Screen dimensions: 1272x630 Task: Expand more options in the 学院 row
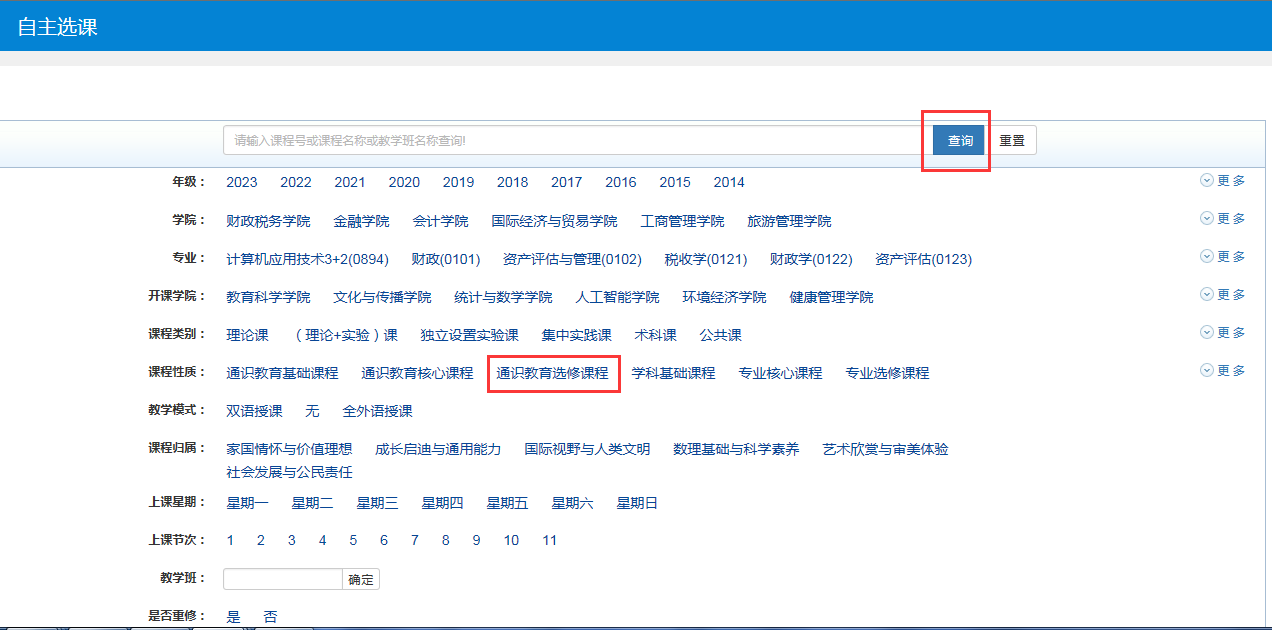[1222, 219]
